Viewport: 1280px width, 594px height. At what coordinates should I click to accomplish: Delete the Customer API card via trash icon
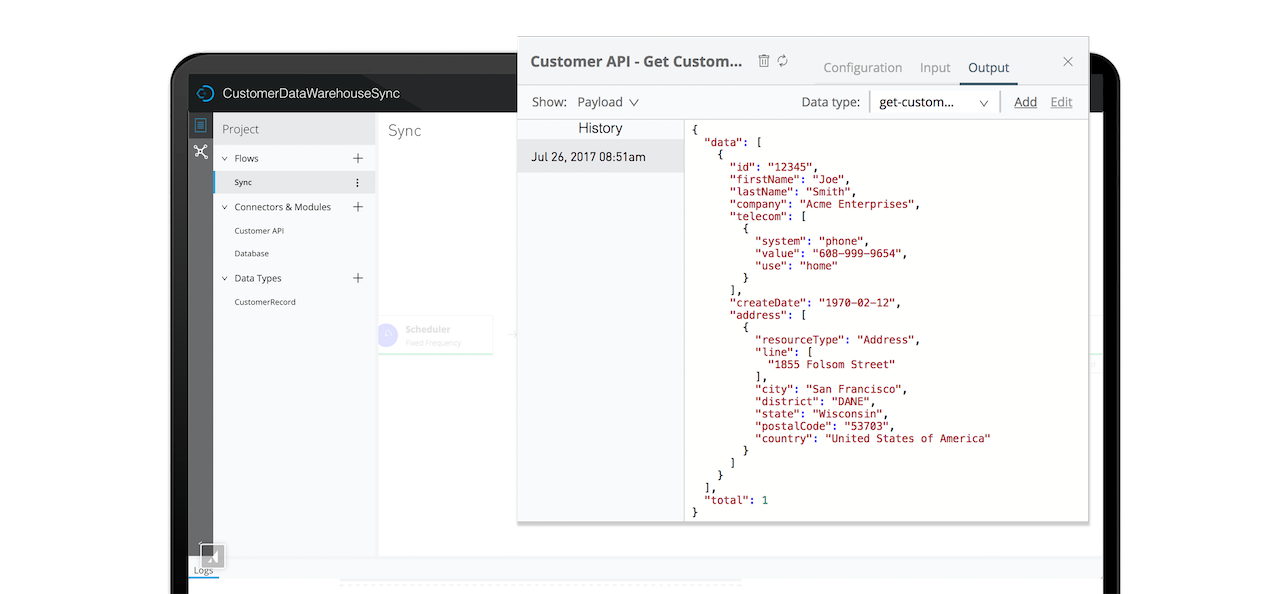tap(764, 61)
